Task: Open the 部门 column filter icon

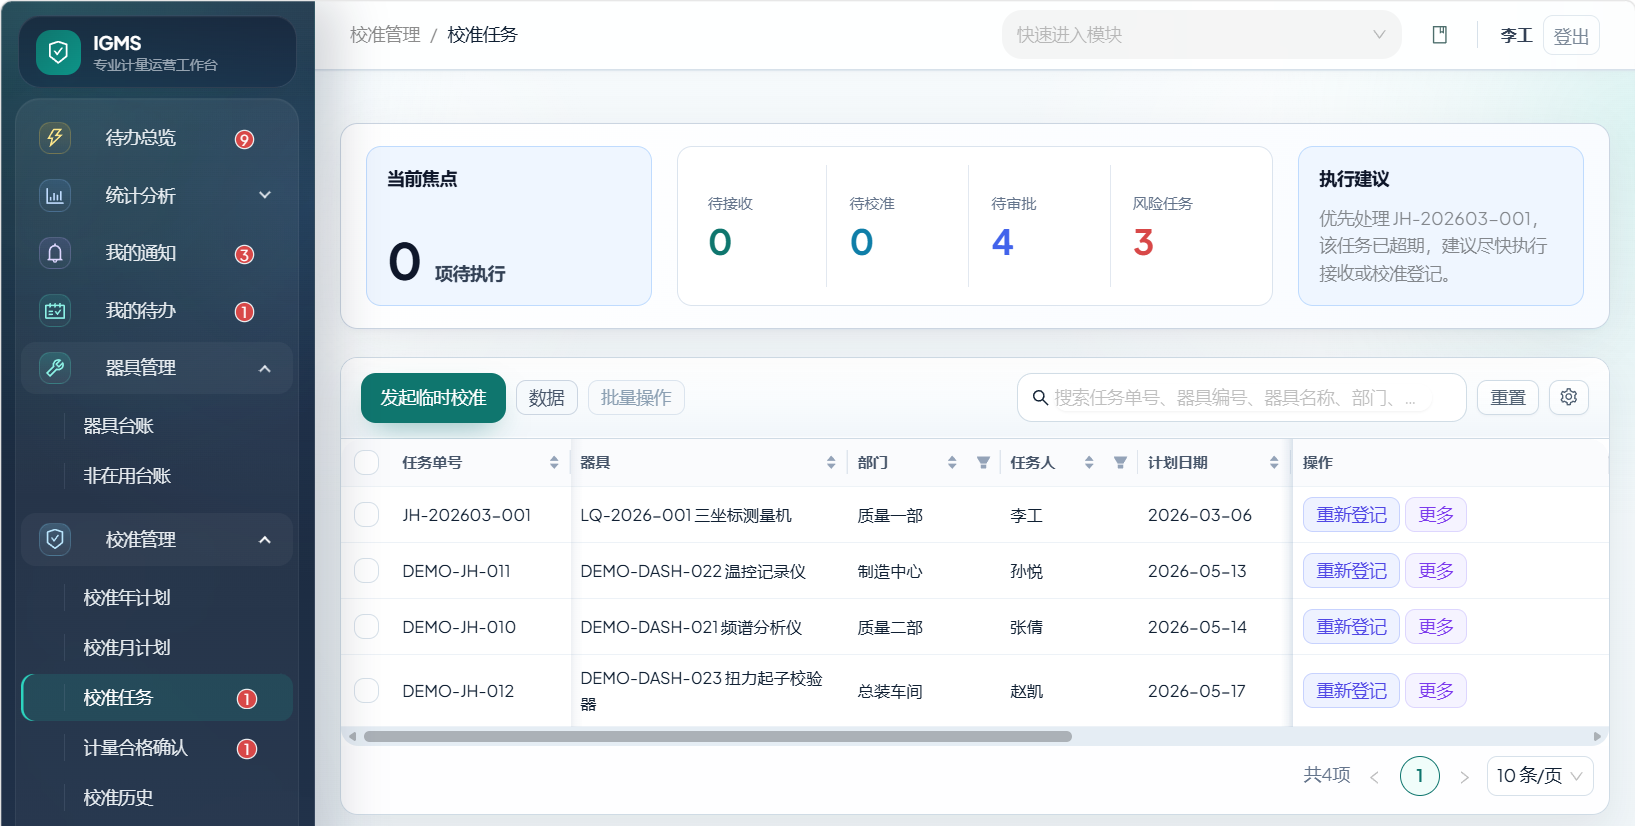Action: [983, 463]
